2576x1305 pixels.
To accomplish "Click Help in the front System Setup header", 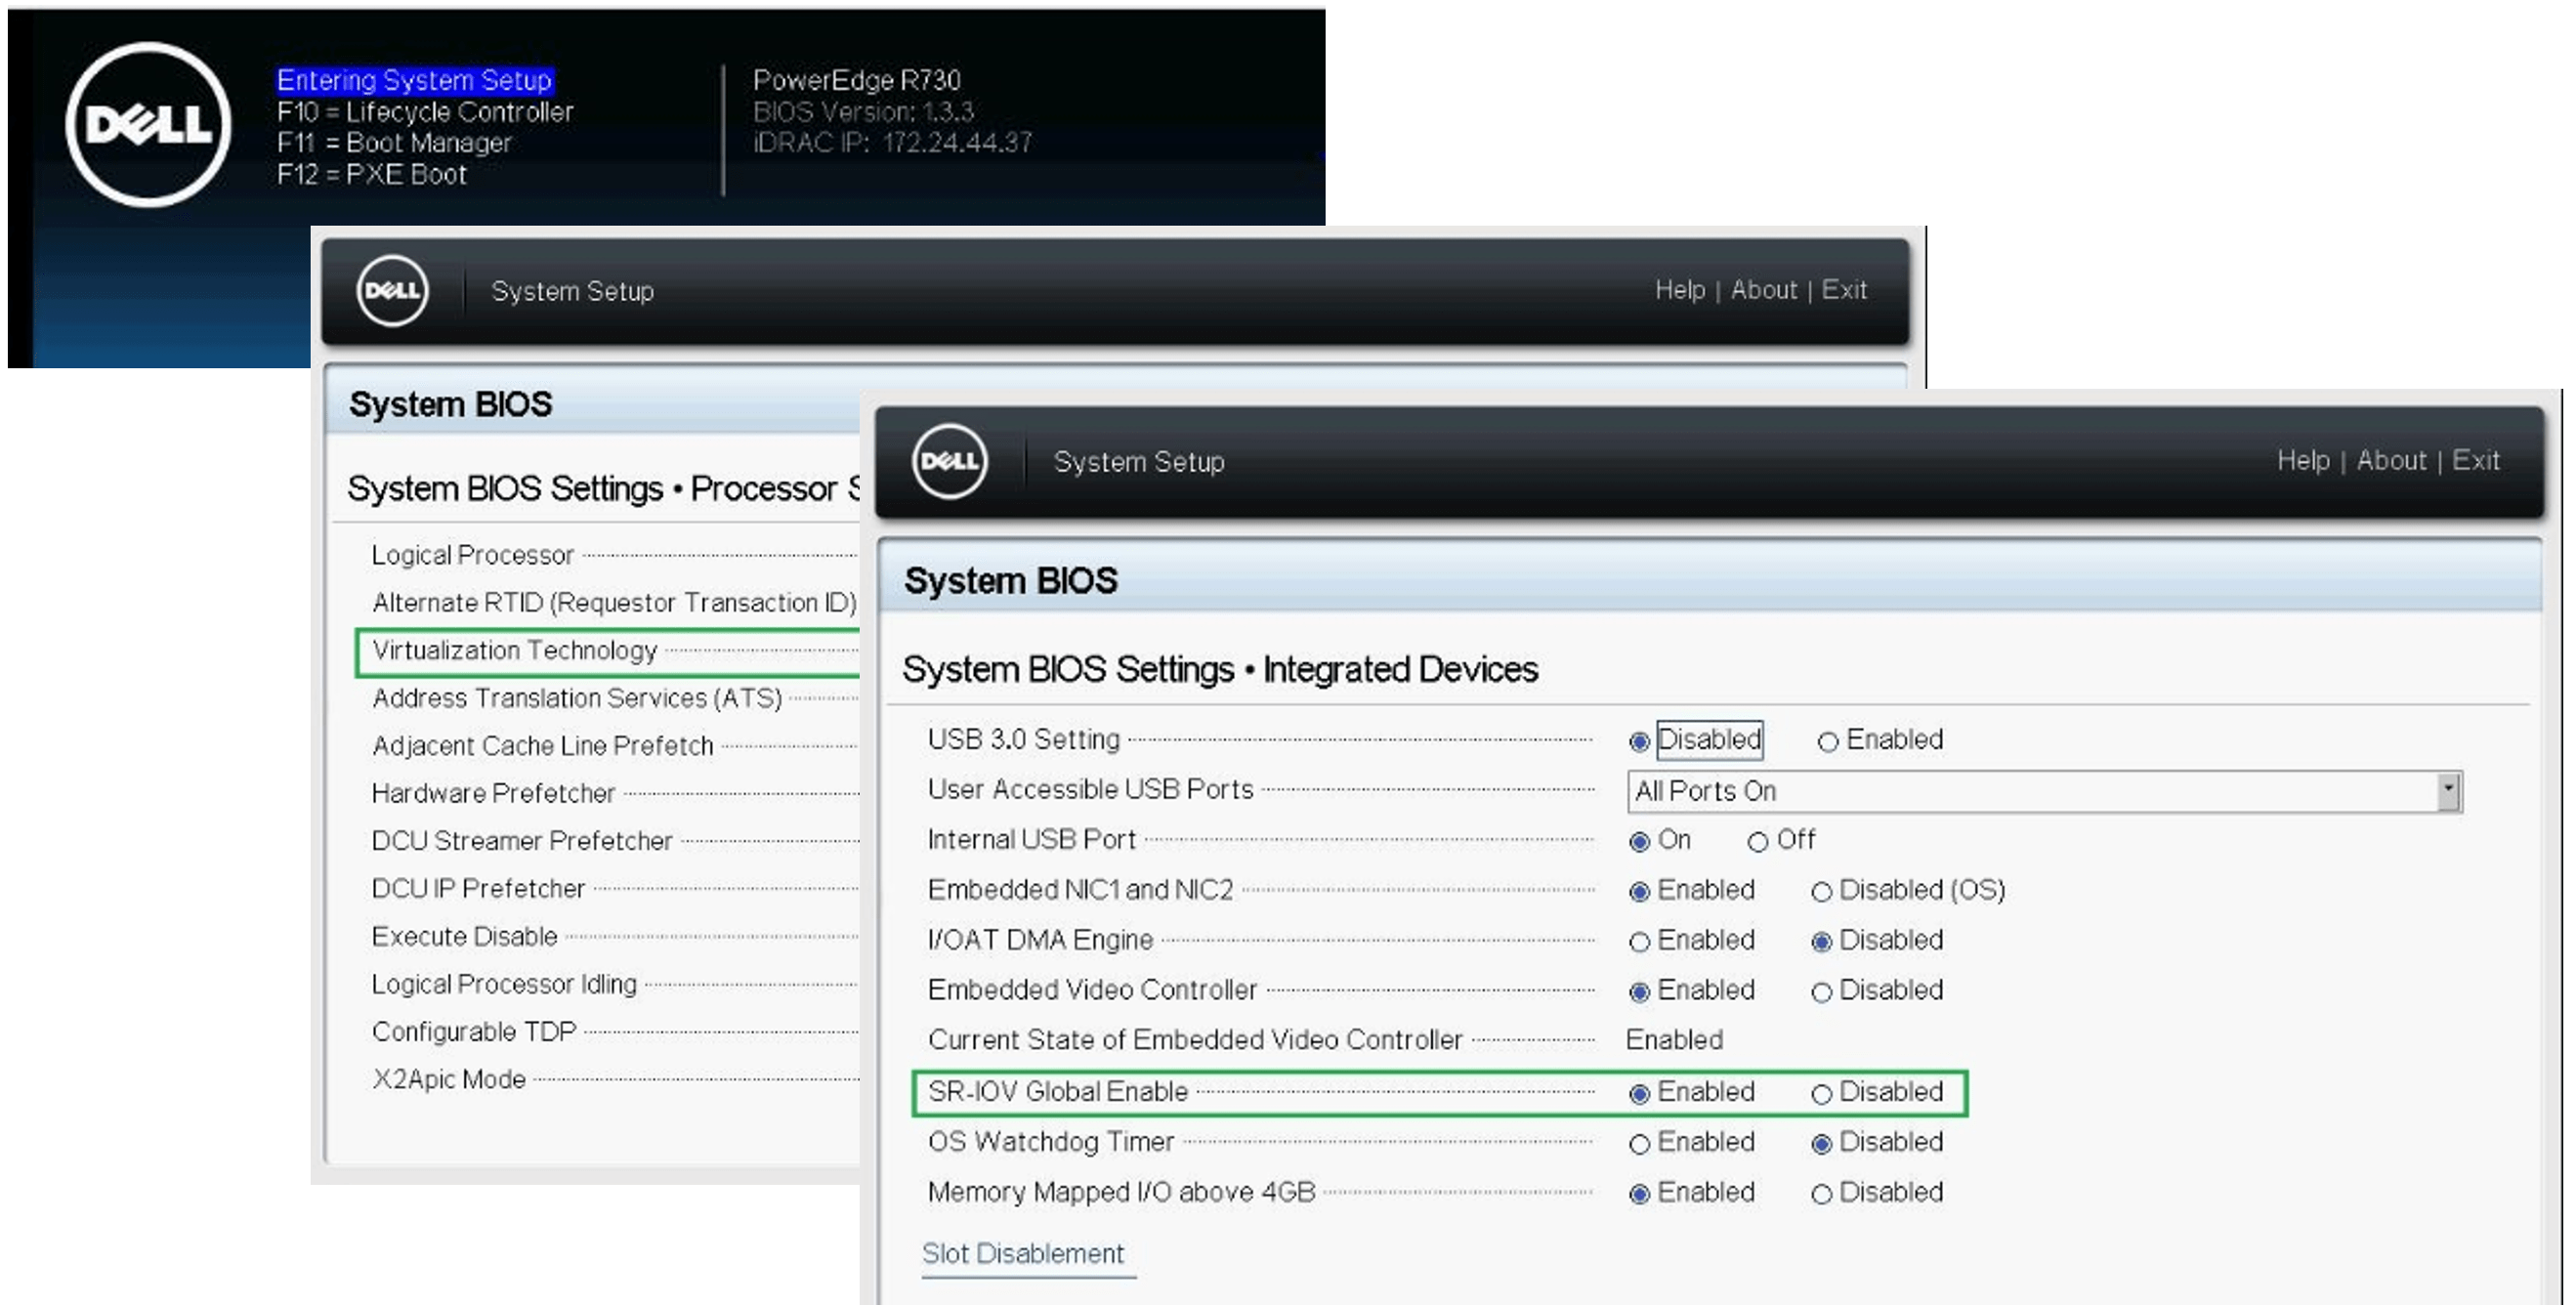I will [x=2302, y=460].
